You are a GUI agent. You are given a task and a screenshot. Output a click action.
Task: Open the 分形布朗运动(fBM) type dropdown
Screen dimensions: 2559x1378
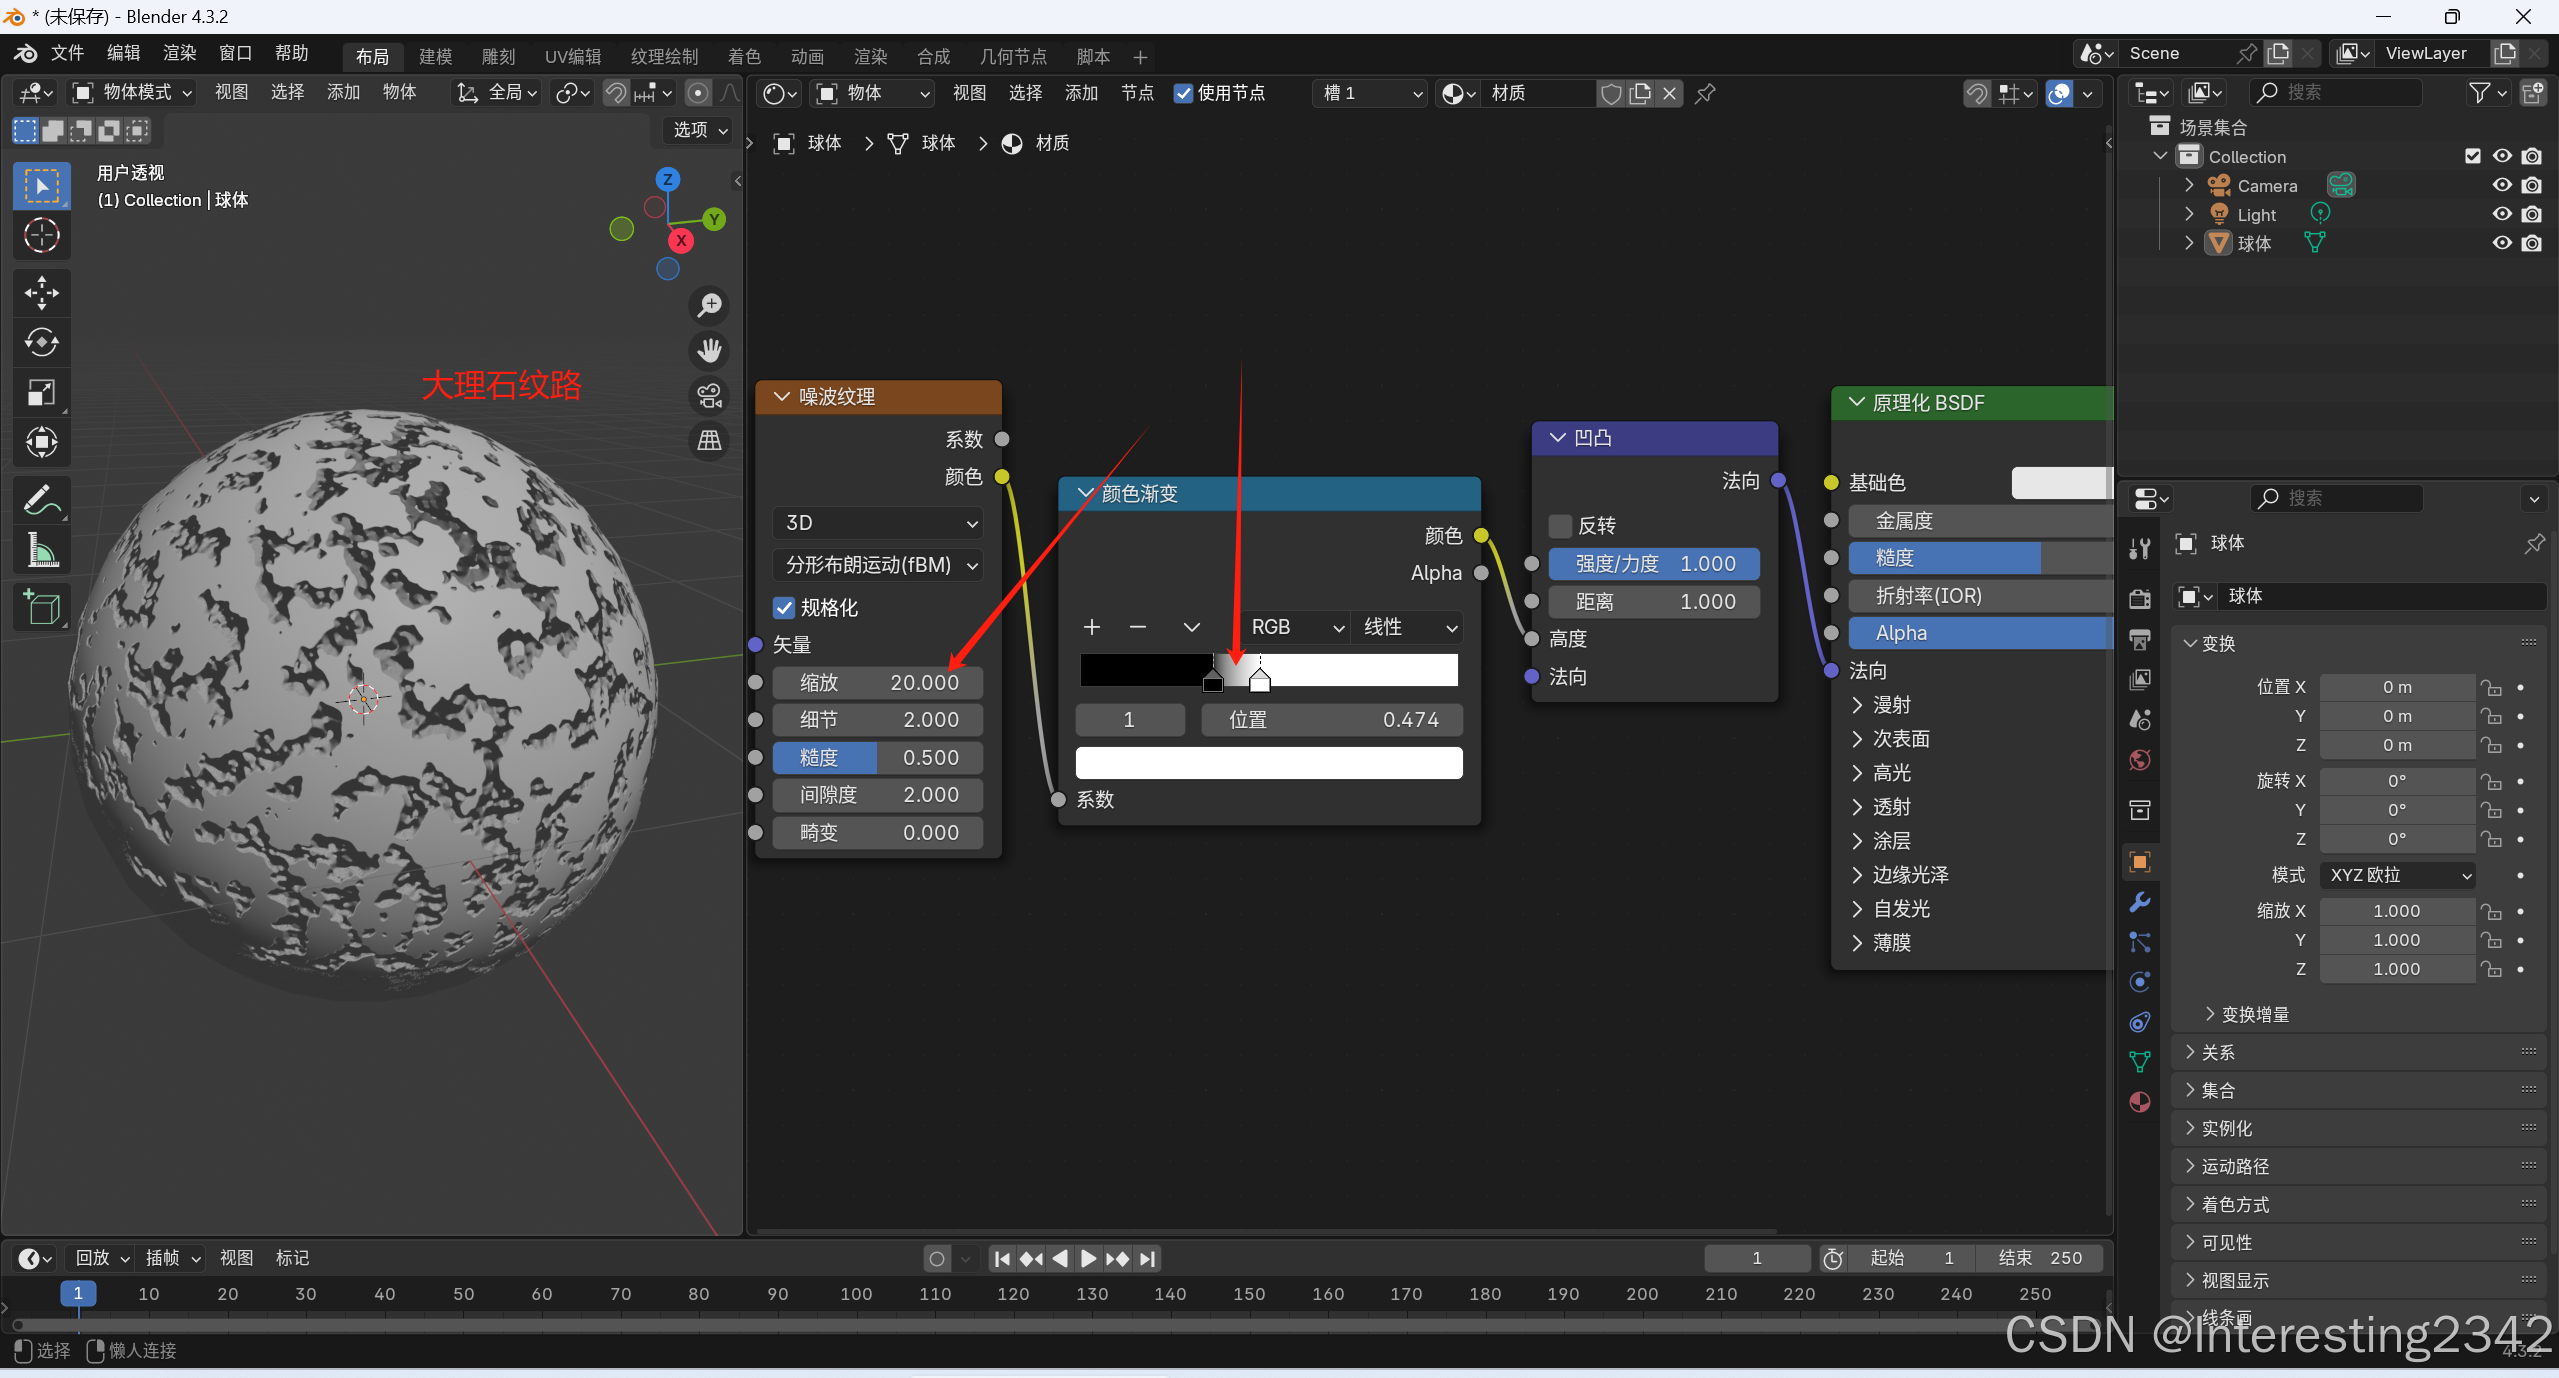pyautogui.click(x=877, y=565)
